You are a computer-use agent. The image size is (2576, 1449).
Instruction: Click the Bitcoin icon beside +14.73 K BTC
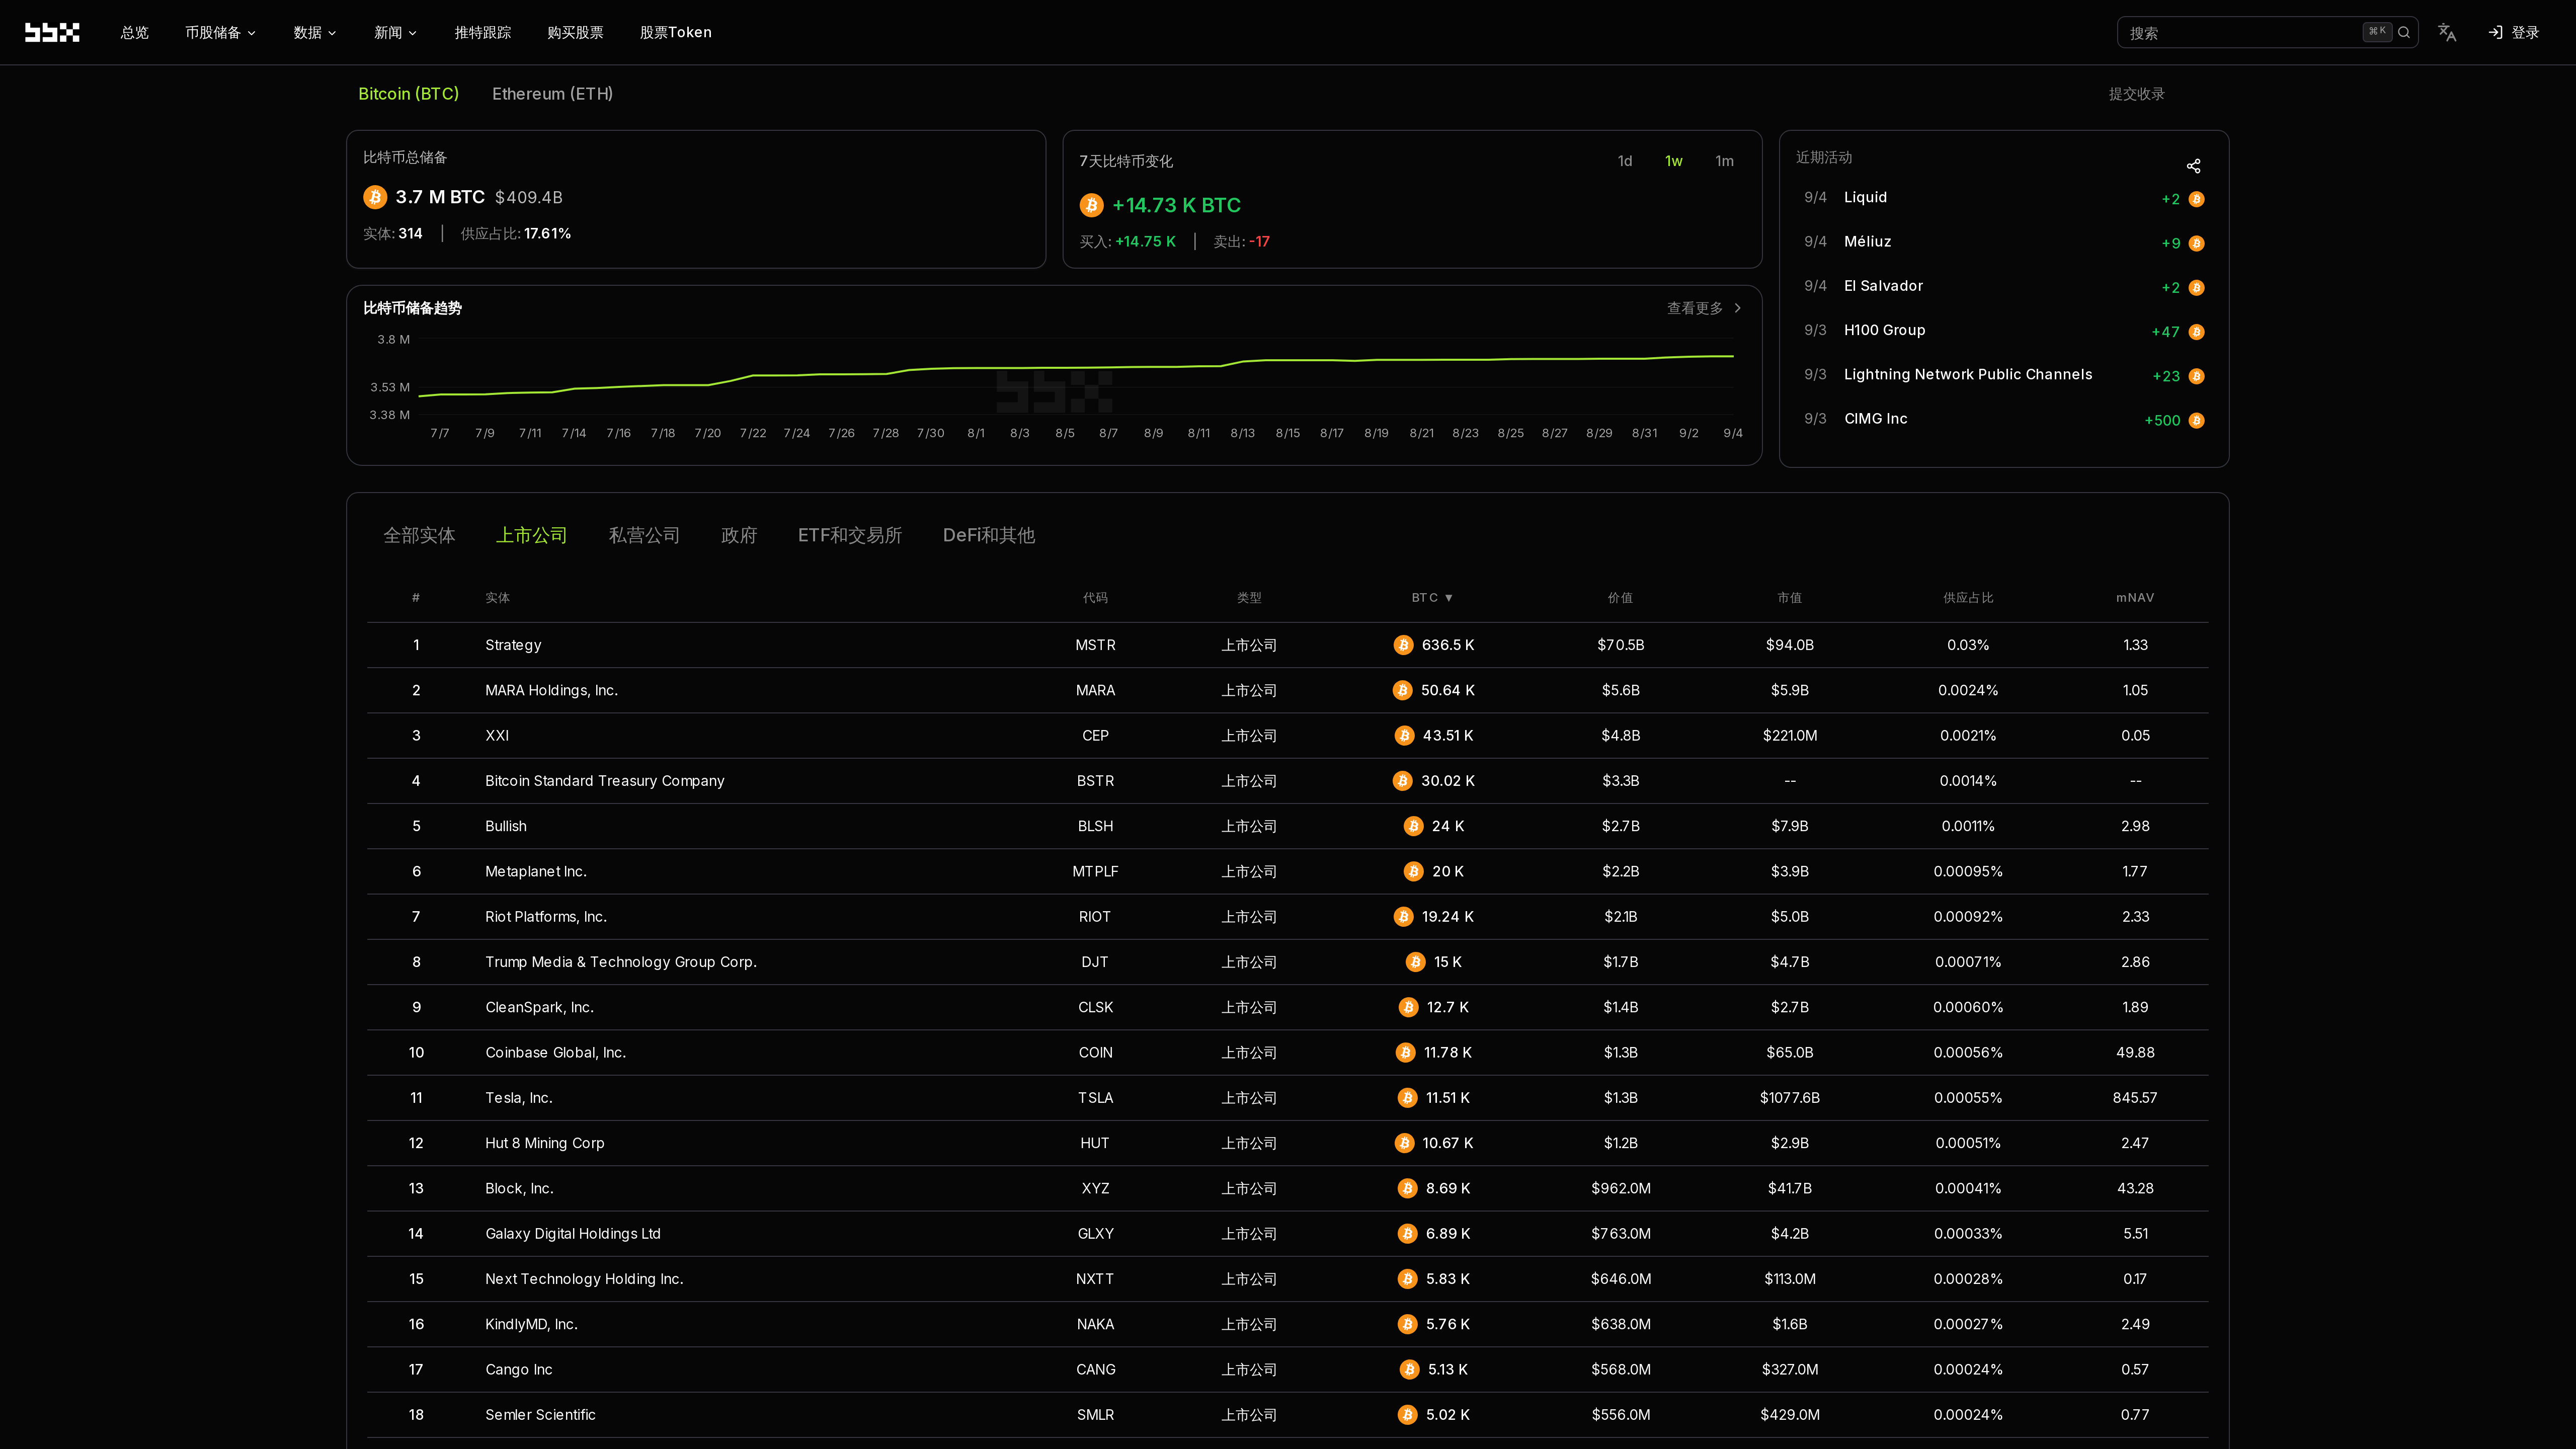(x=1091, y=205)
